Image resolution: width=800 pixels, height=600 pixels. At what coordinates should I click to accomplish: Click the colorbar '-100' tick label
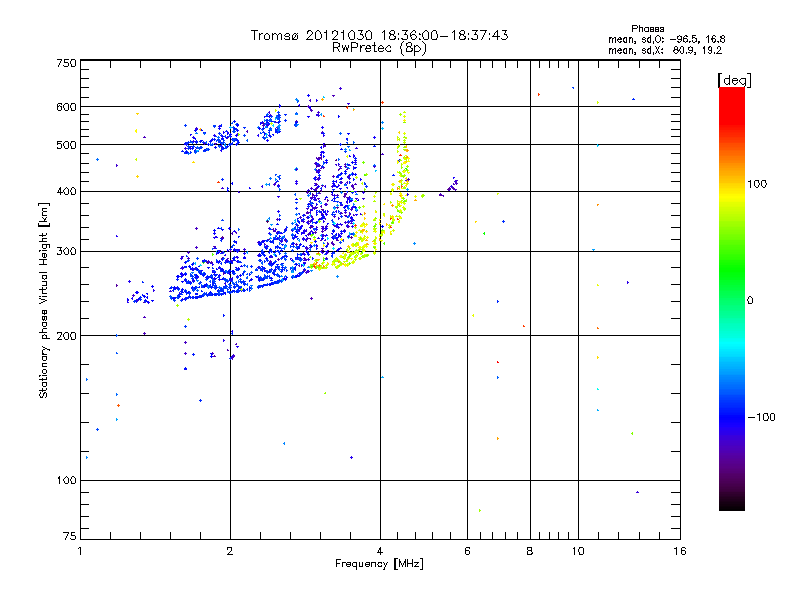(x=761, y=417)
